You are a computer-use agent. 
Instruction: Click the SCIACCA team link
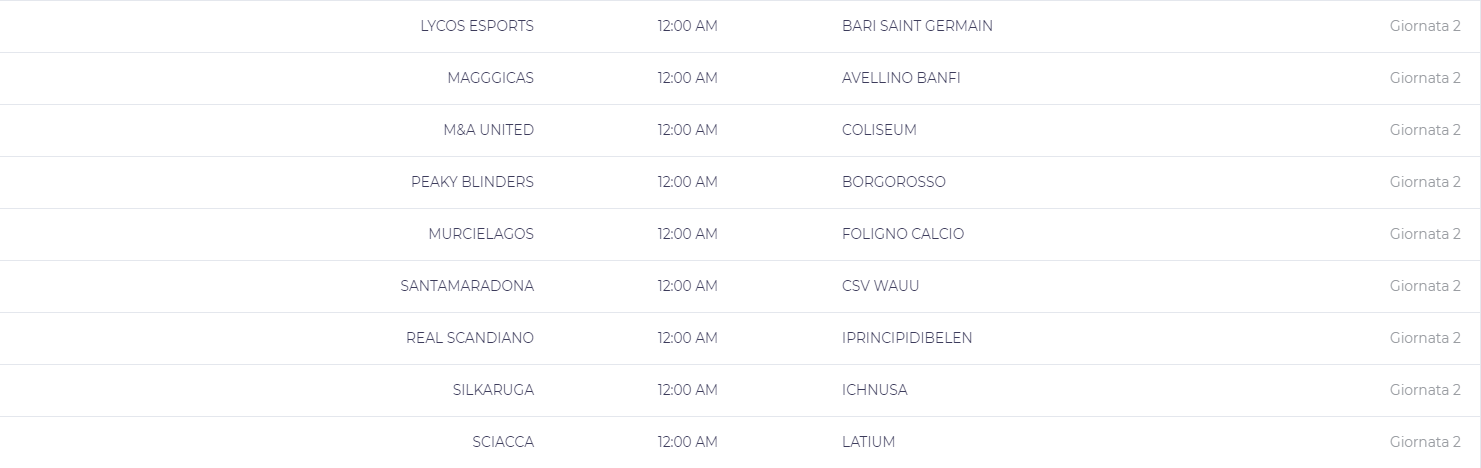[x=503, y=442]
